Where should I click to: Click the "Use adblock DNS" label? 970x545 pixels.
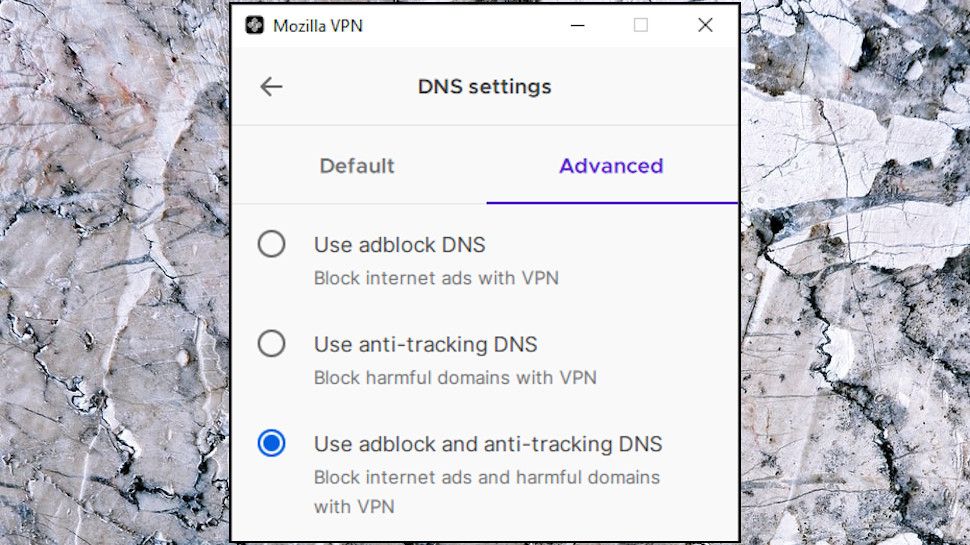[399, 244]
